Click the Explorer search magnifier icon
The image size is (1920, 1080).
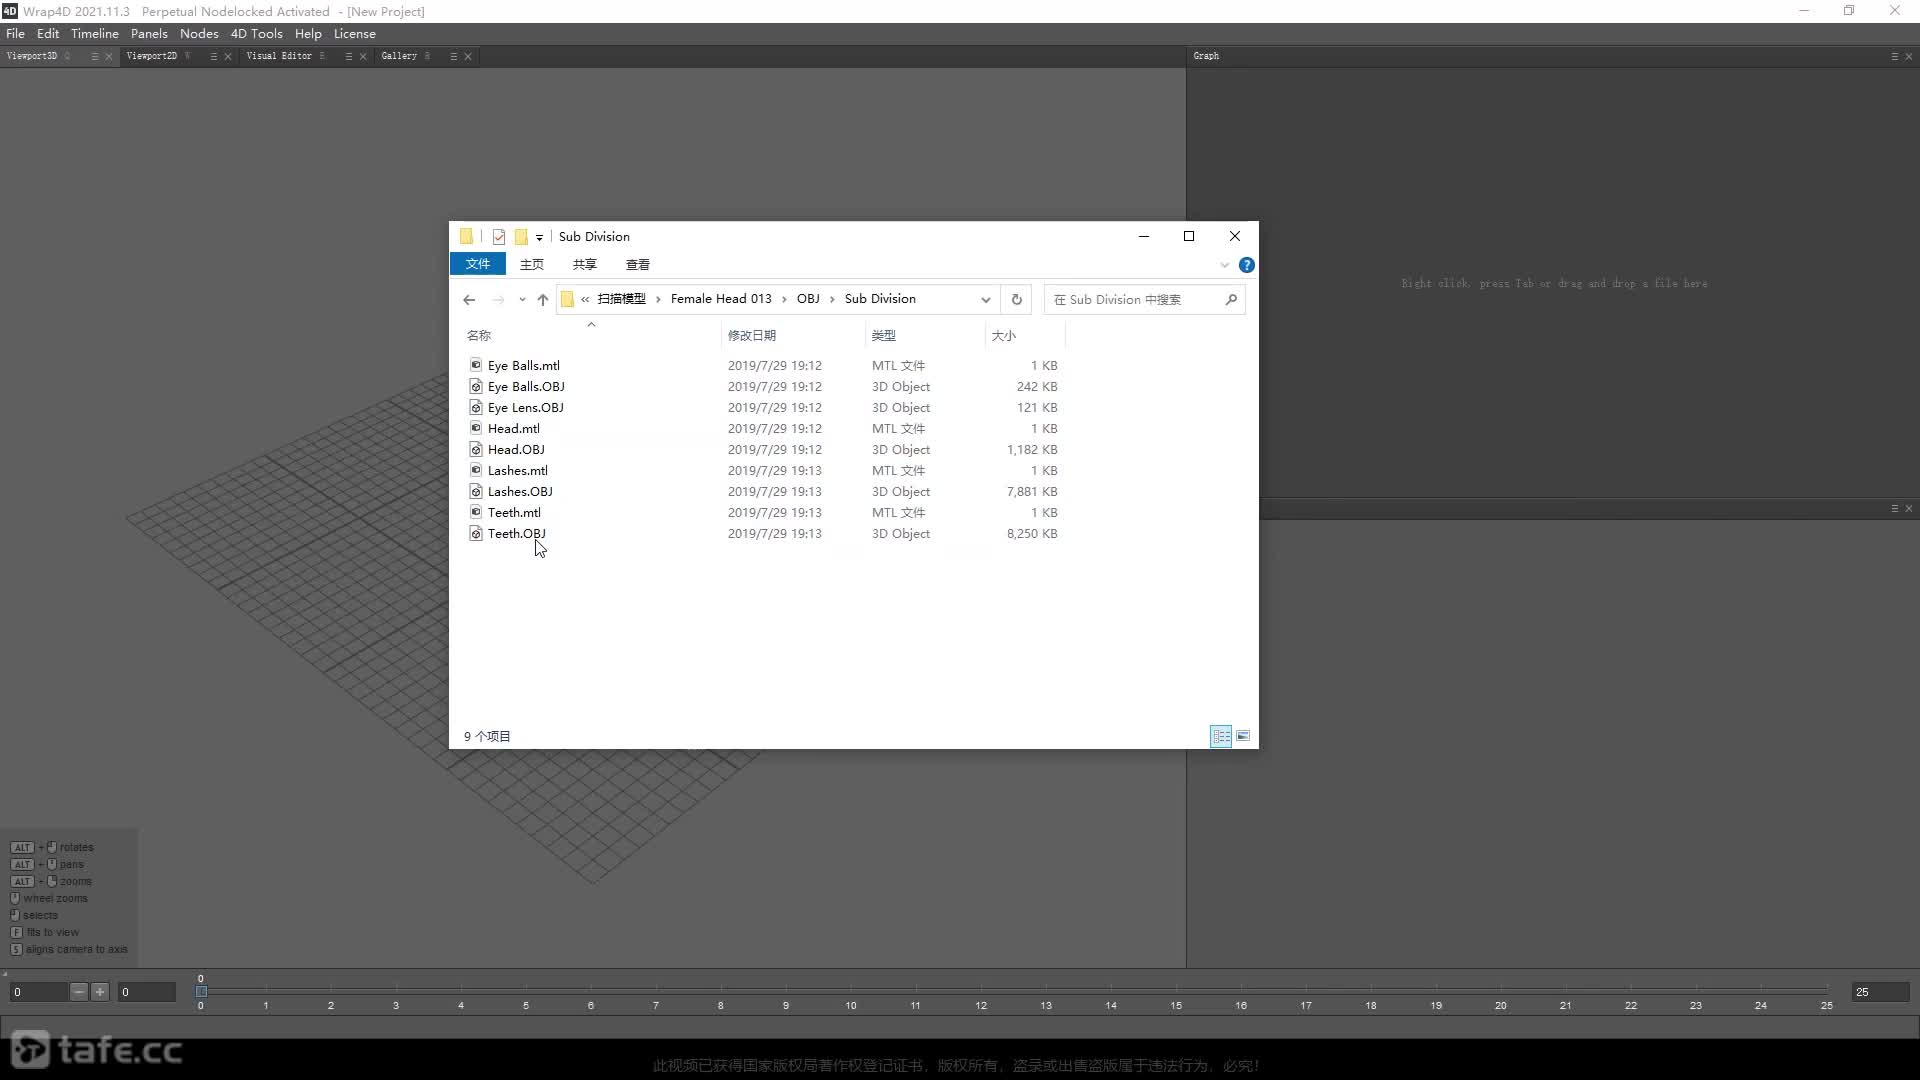pyautogui.click(x=1231, y=299)
